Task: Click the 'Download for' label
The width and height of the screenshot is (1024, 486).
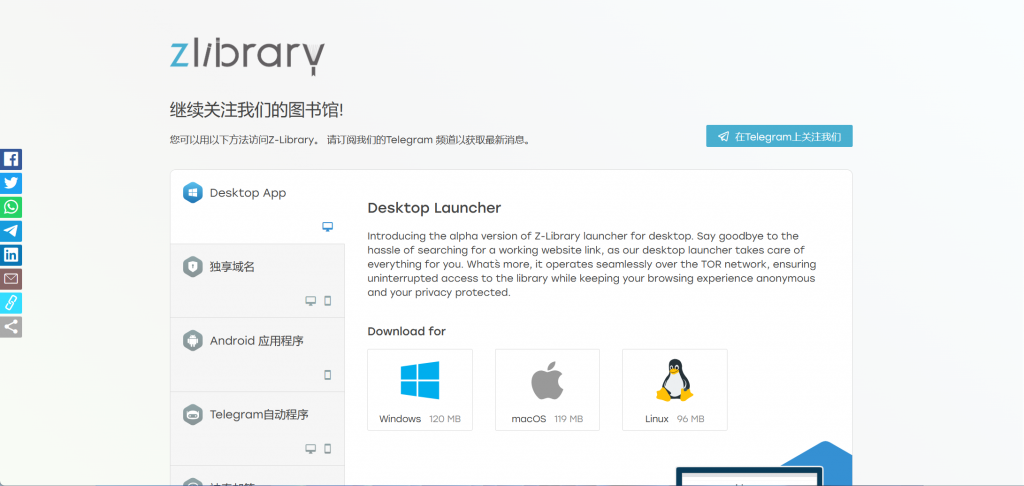Action: click(x=407, y=331)
